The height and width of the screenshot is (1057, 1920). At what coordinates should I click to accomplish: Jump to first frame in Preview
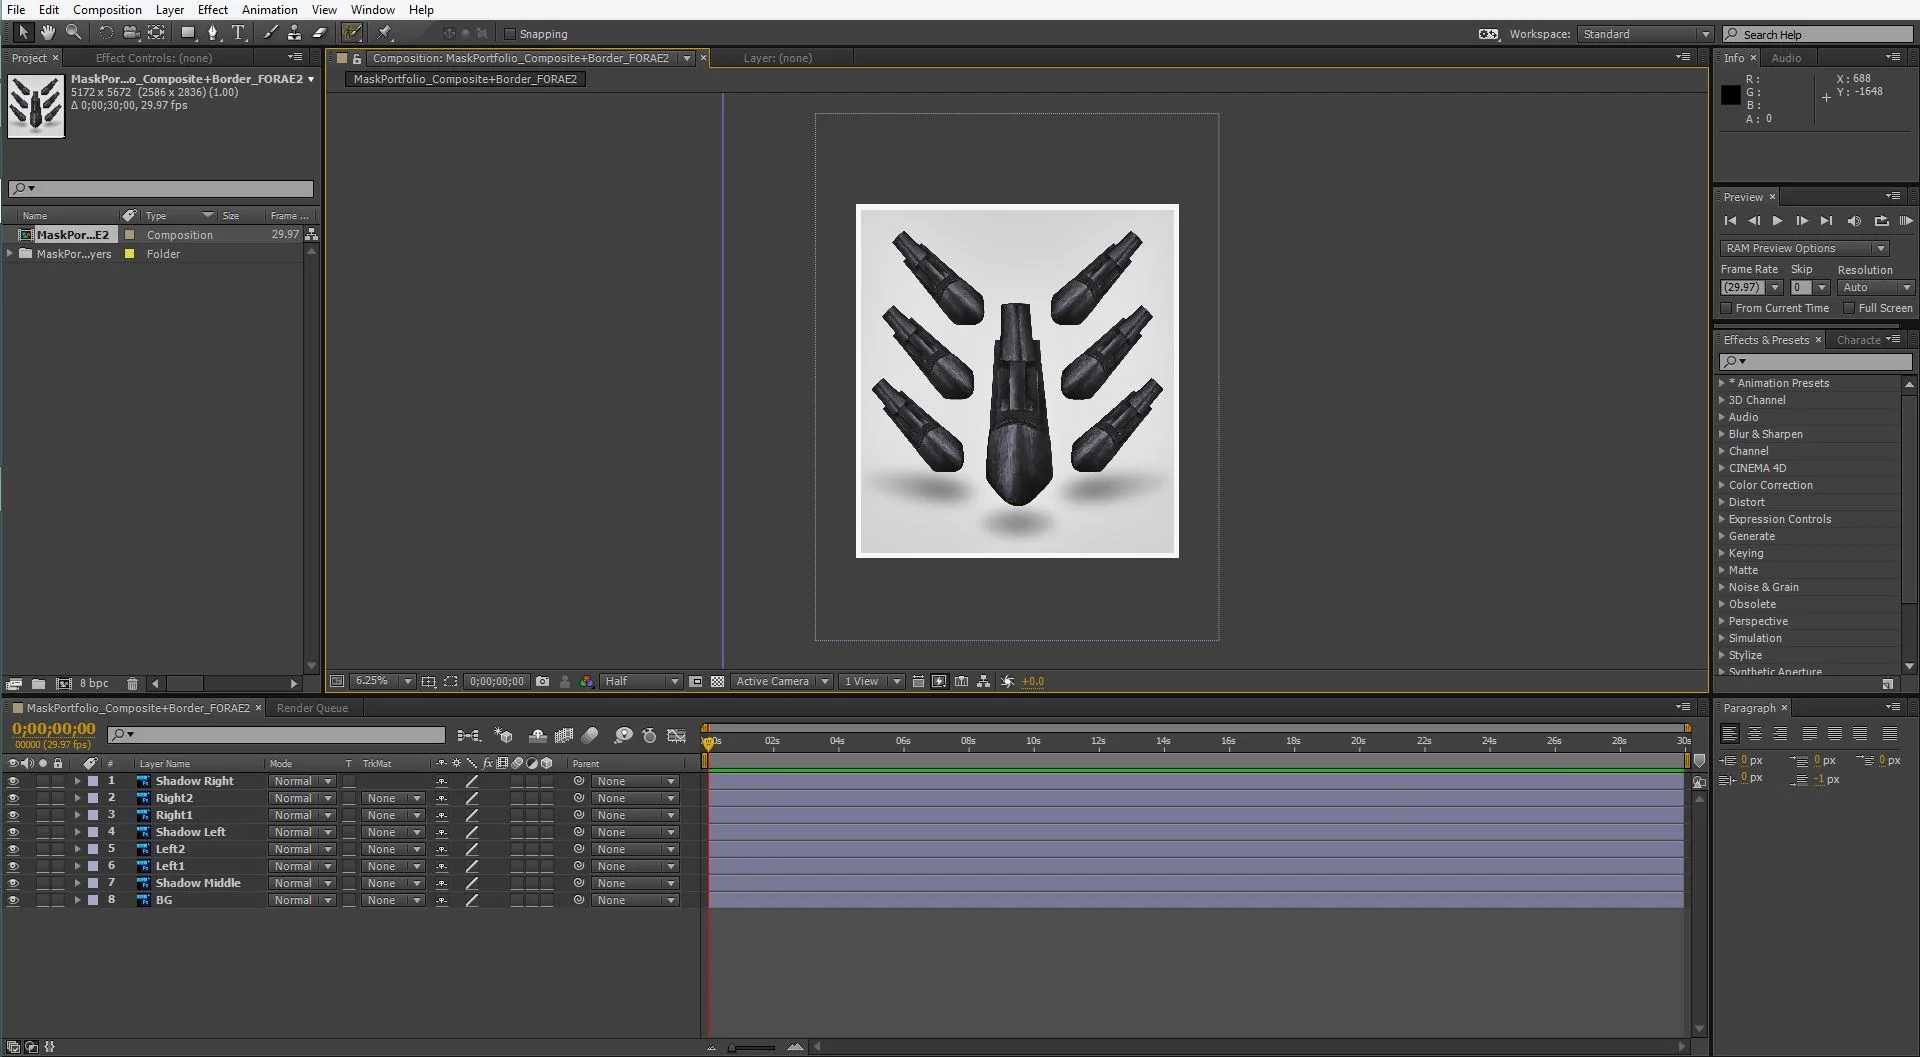point(1730,221)
